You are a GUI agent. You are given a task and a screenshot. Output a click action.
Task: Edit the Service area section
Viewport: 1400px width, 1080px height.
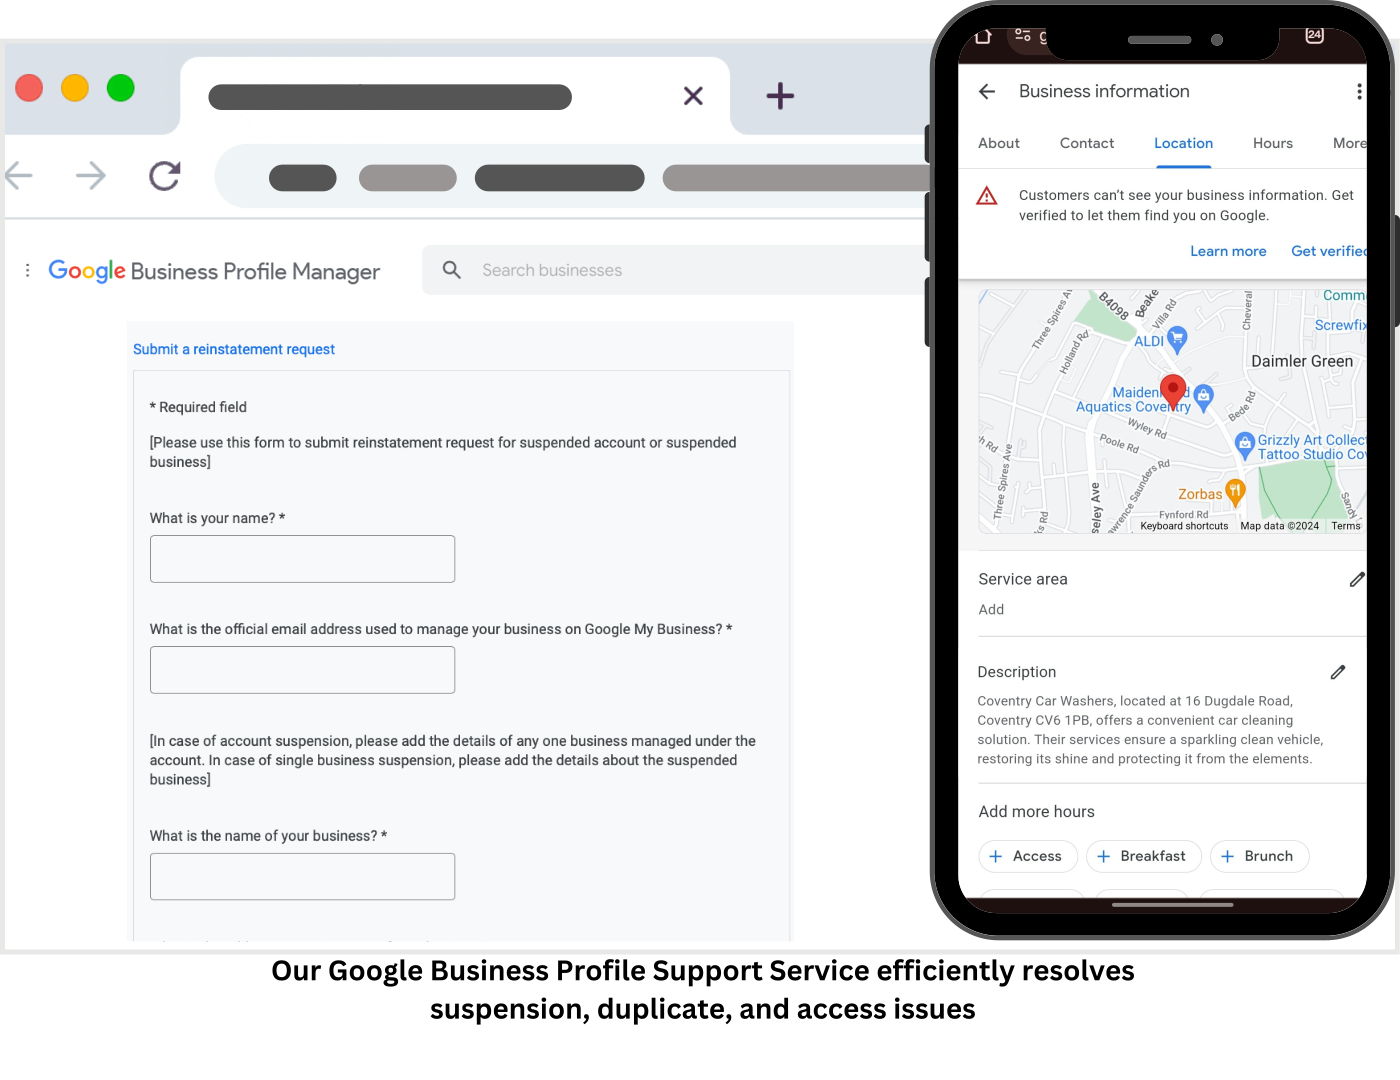click(x=1357, y=579)
